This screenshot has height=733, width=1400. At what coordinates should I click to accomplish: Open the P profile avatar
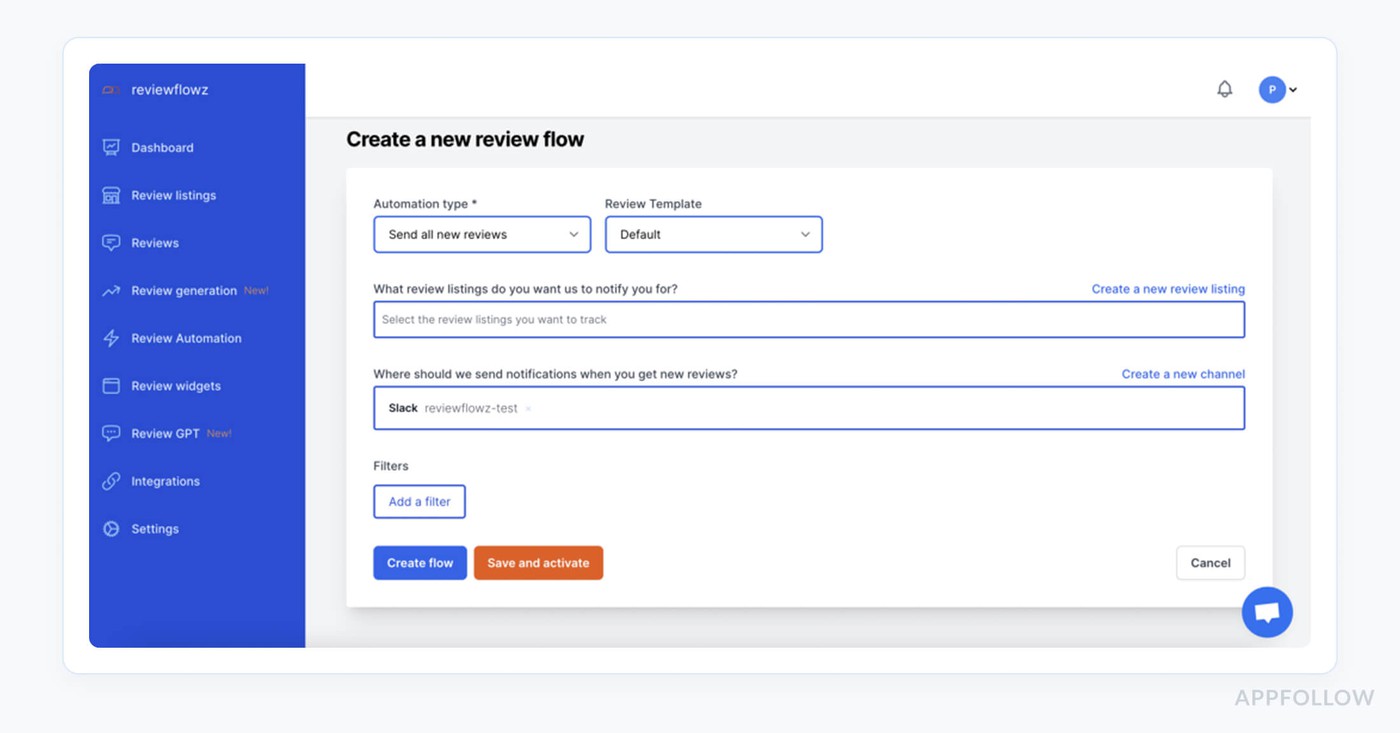point(1271,89)
